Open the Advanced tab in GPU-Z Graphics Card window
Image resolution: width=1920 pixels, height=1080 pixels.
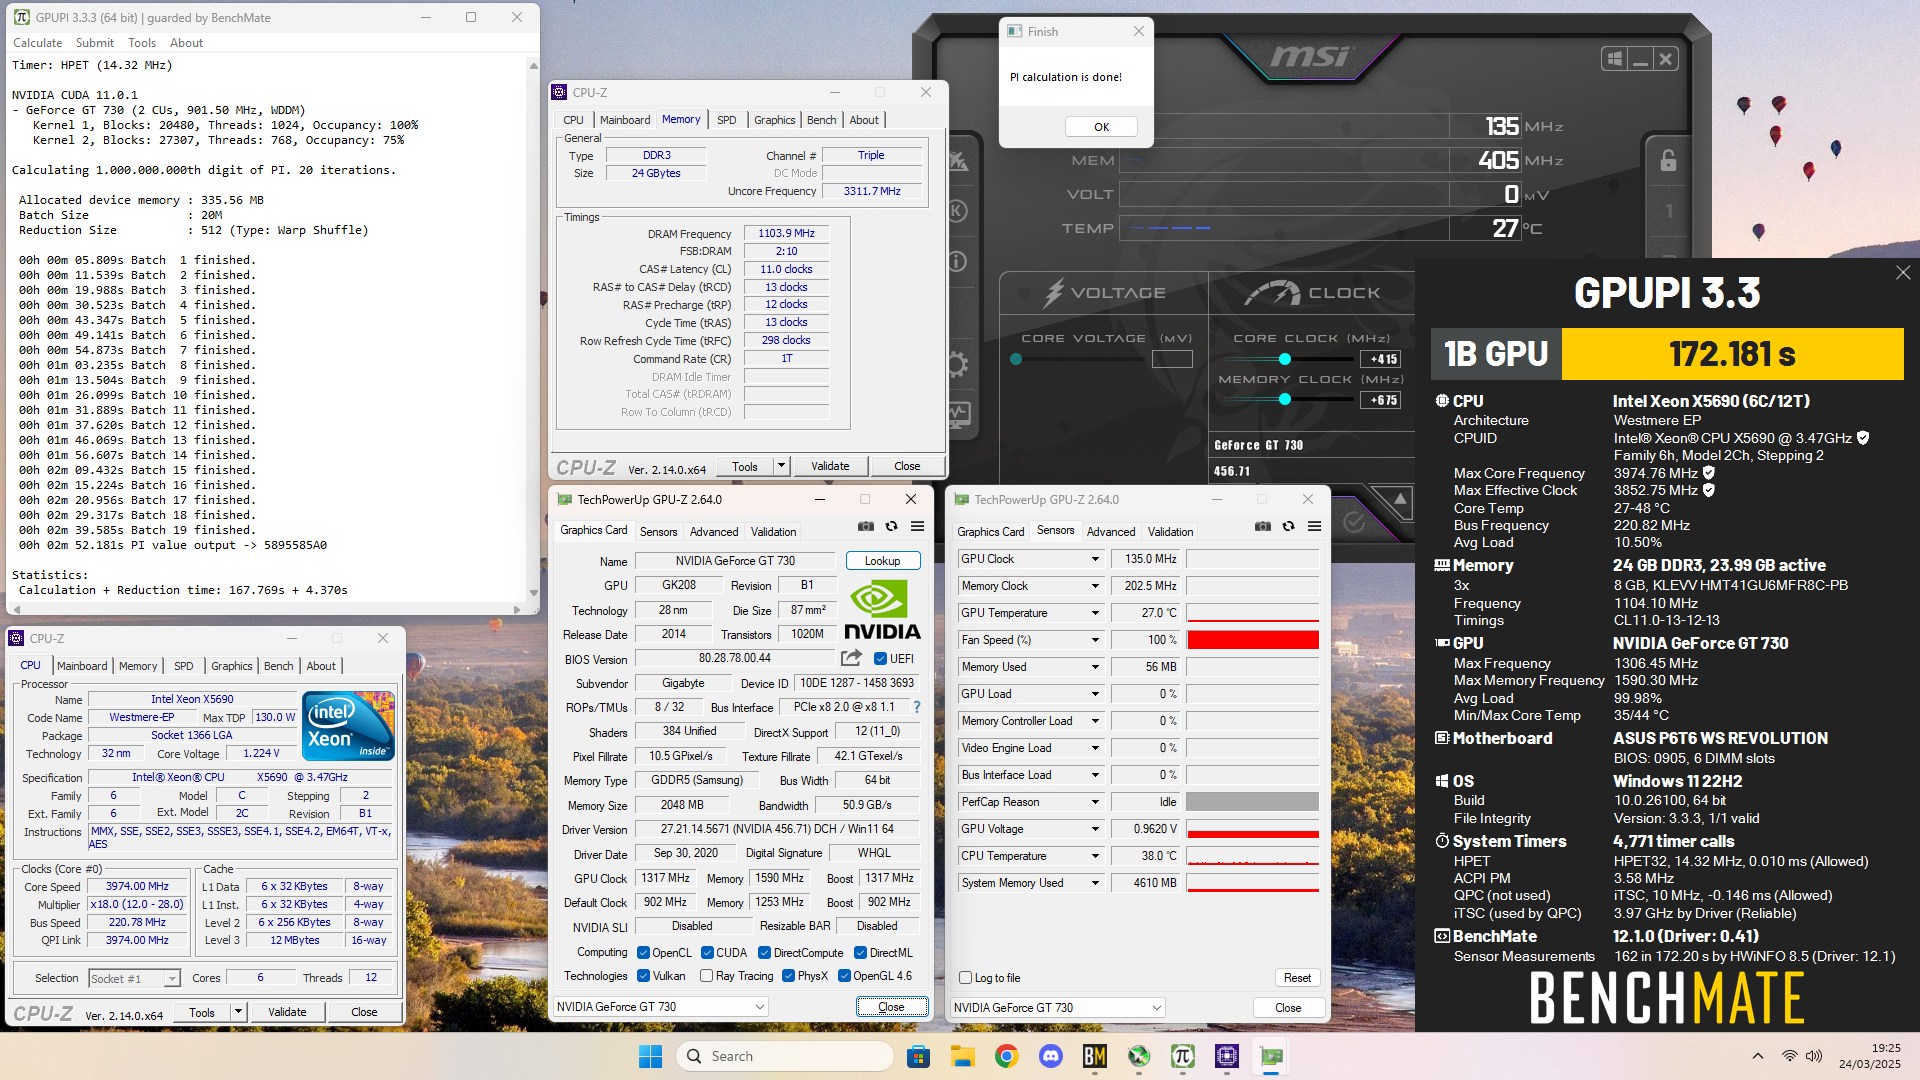(x=714, y=532)
